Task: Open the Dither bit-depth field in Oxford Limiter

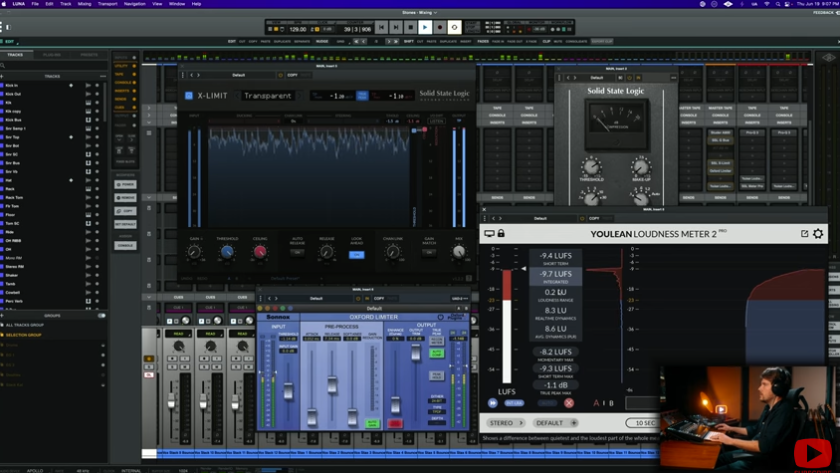Action: click(437, 401)
